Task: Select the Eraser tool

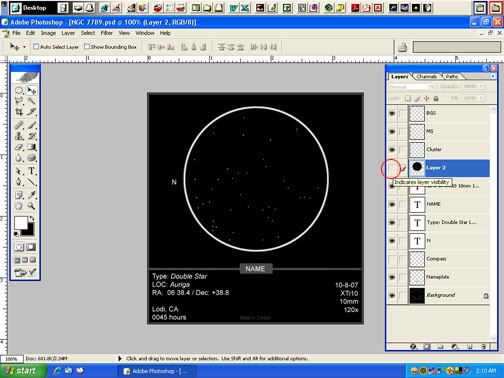Action: [19, 147]
